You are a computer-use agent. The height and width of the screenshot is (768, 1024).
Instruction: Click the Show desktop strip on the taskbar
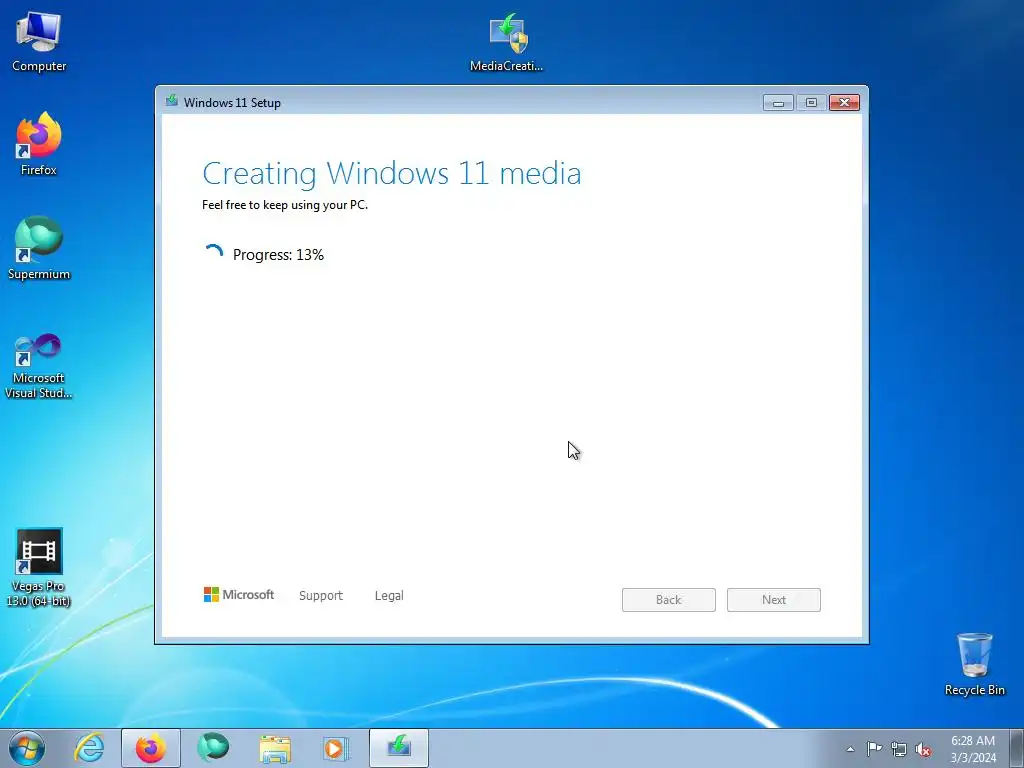tap(1018, 748)
